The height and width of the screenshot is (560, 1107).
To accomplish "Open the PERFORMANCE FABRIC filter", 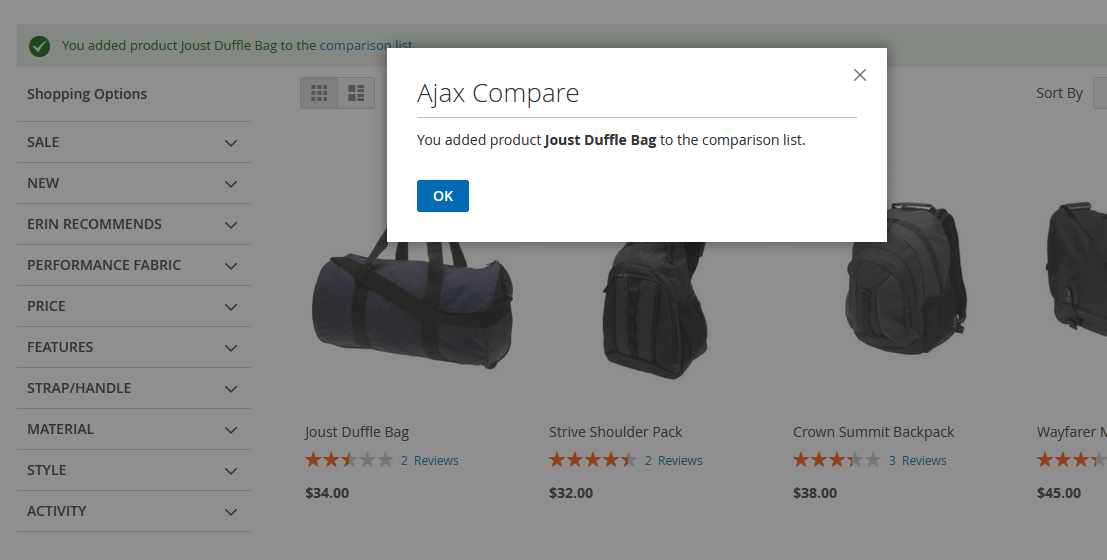I will click(x=231, y=266).
